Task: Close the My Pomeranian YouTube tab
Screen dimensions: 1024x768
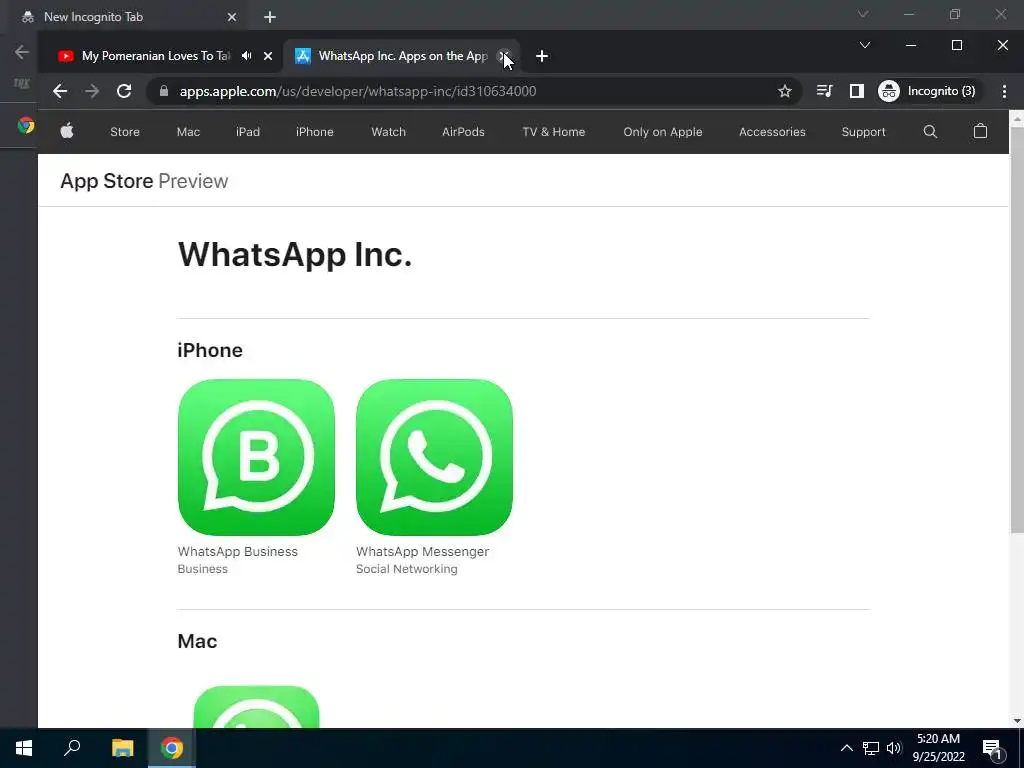Action: [x=268, y=56]
